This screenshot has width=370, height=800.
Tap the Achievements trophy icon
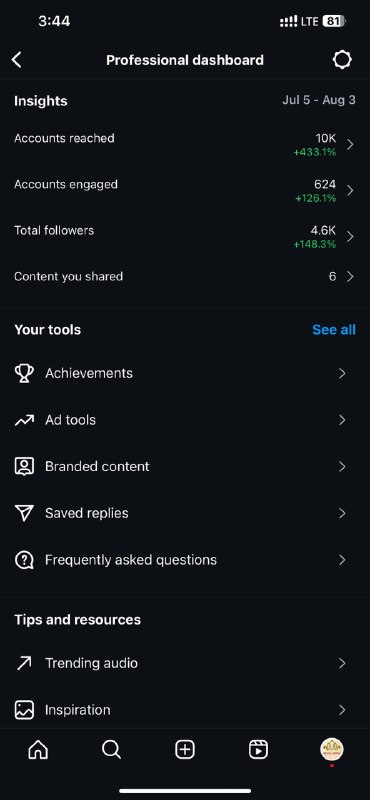tap(24, 373)
